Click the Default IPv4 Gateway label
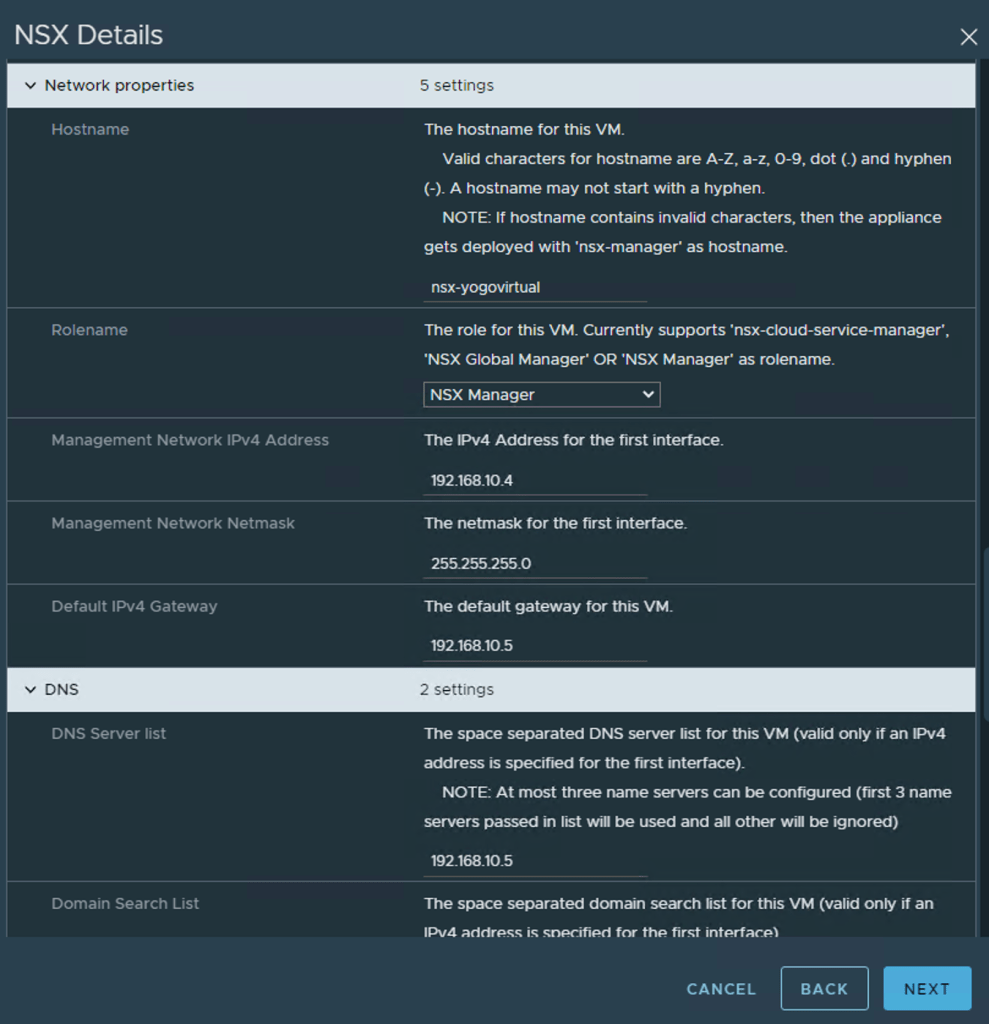Viewport: 989px width, 1024px height. pos(134,606)
